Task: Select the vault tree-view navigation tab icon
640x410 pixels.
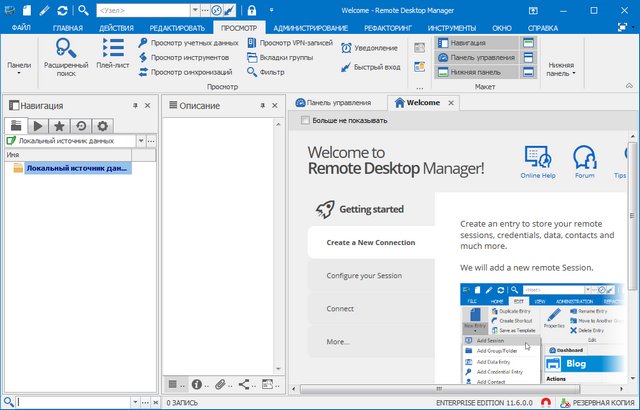Action: click(16, 126)
